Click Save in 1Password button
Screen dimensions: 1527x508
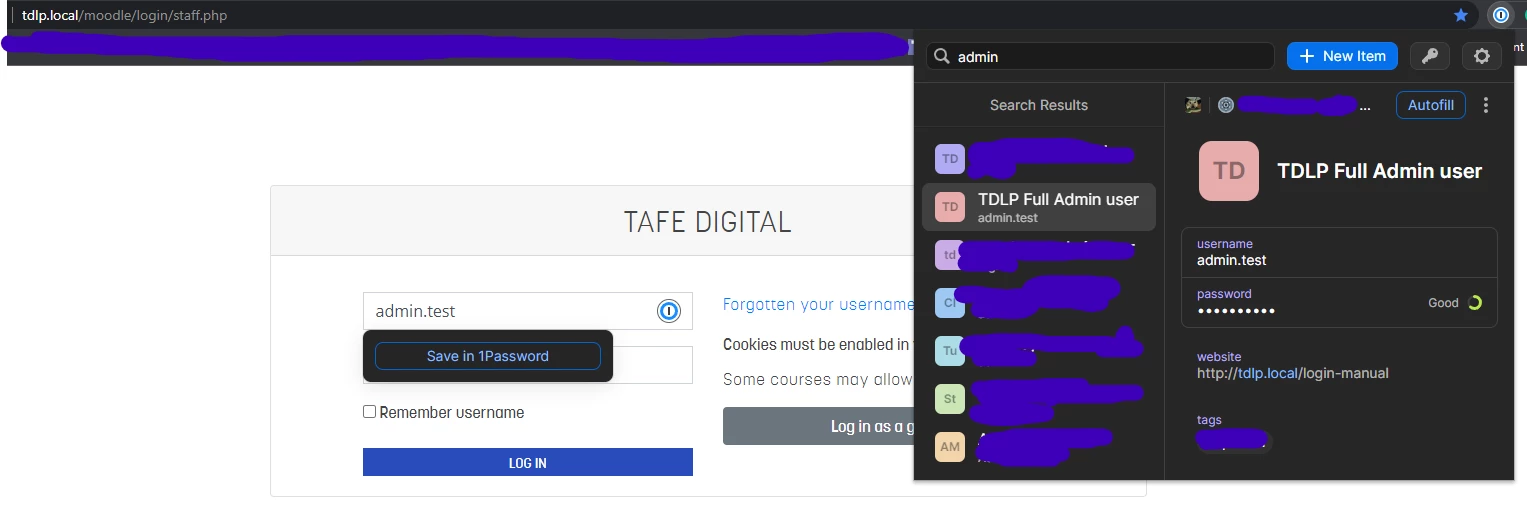[x=488, y=356]
